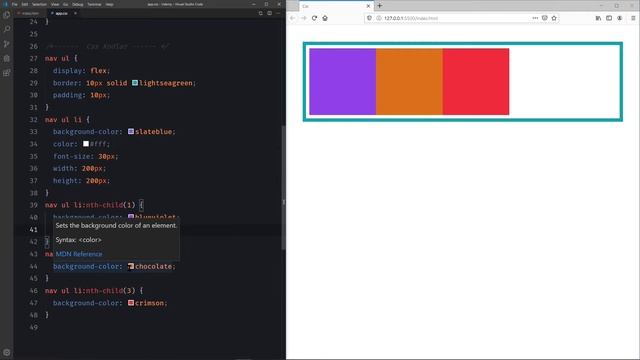Open Firefox account icon
The image size is (640, 360).
point(620,18)
